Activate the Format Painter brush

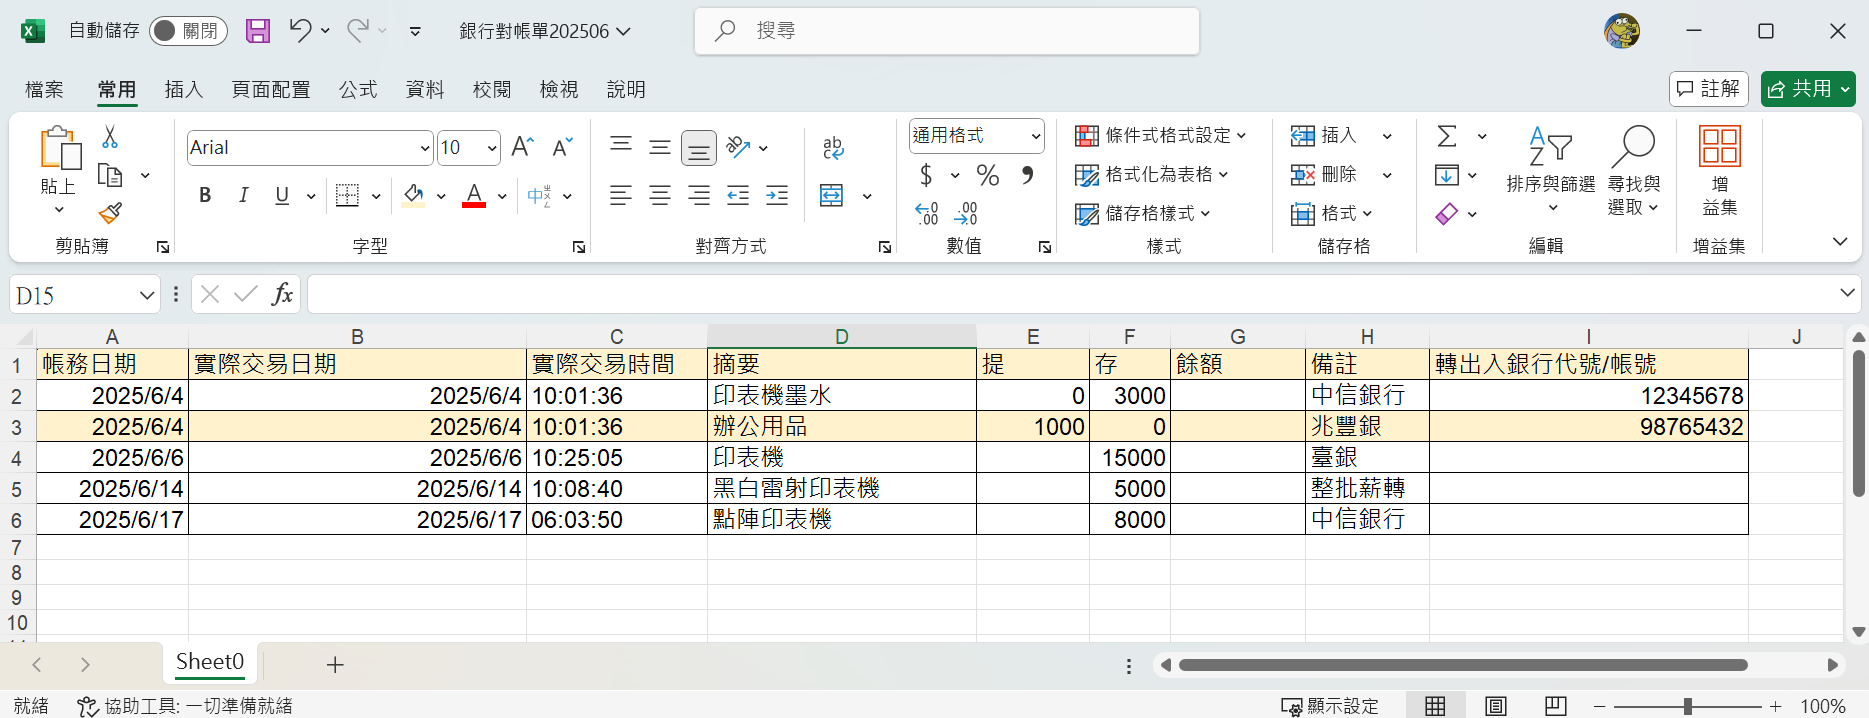pyautogui.click(x=110, y=213)
